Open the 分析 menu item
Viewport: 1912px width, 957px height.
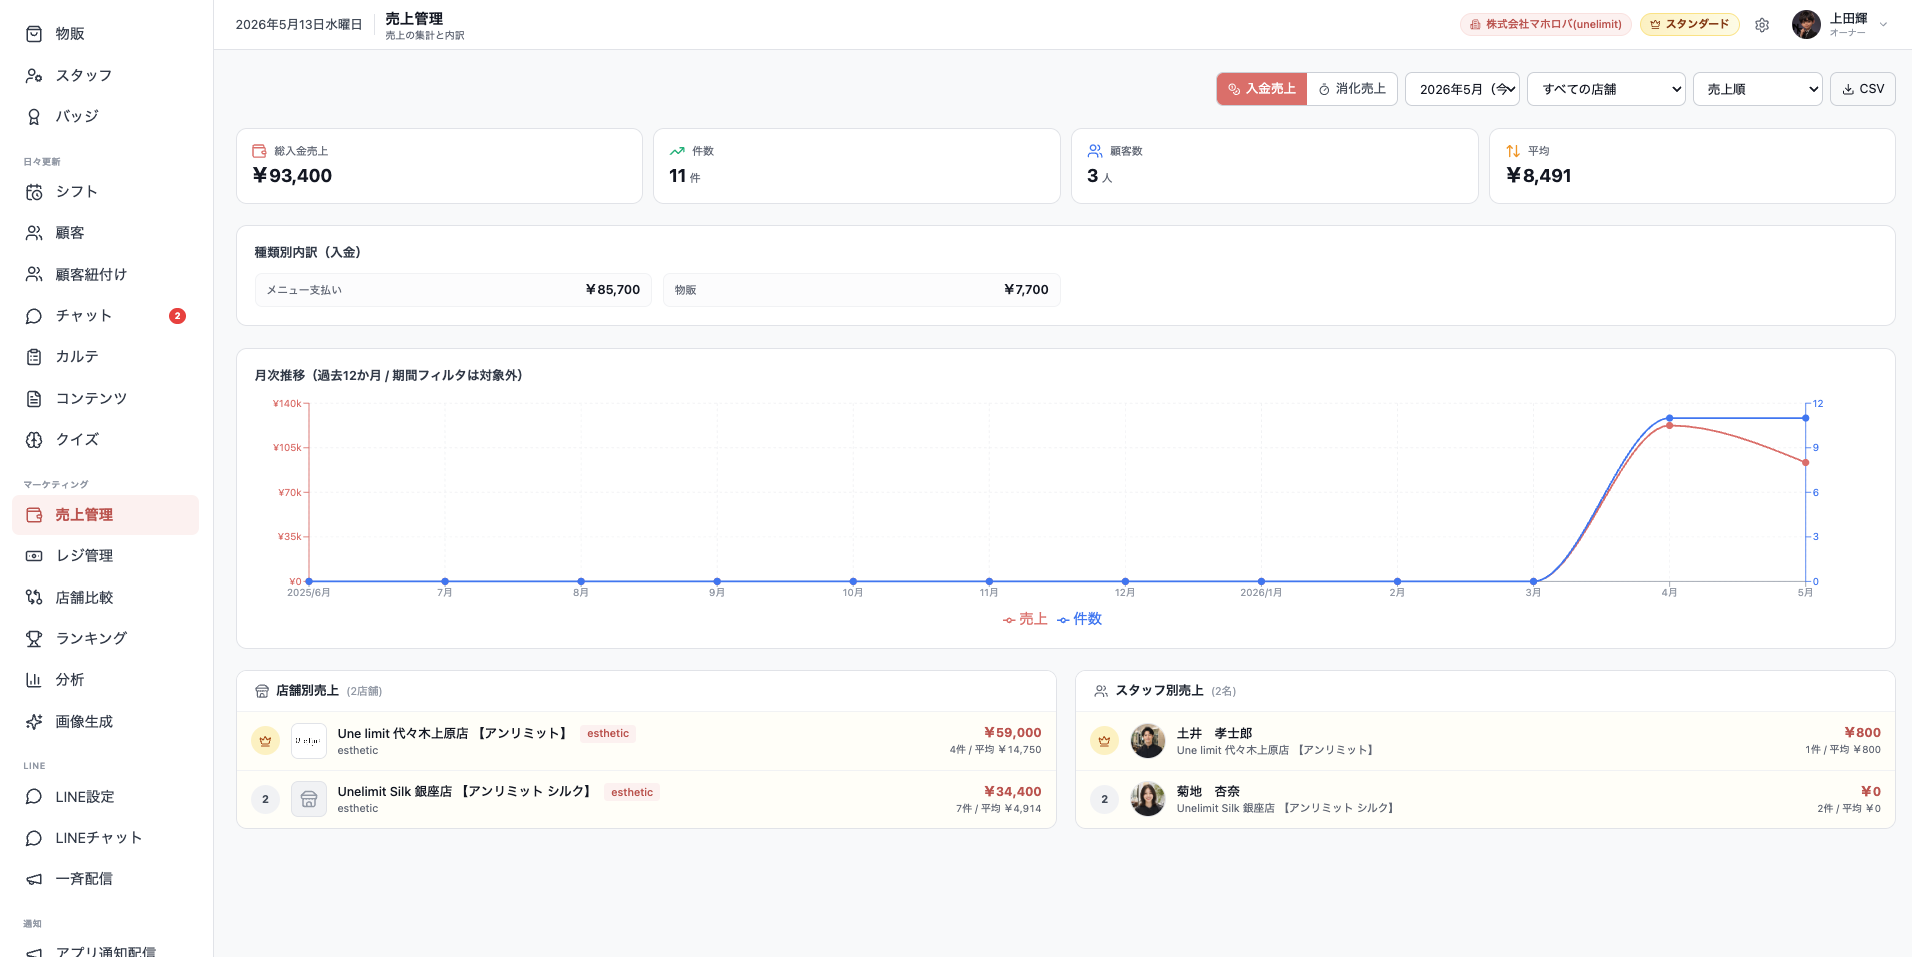click(106, 680)
